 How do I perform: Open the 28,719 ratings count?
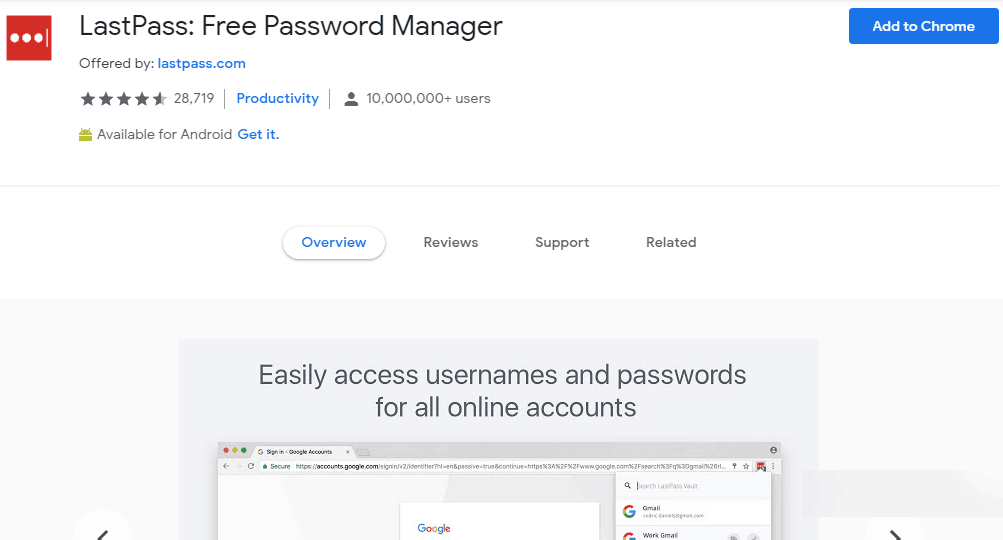coord(194,99)
